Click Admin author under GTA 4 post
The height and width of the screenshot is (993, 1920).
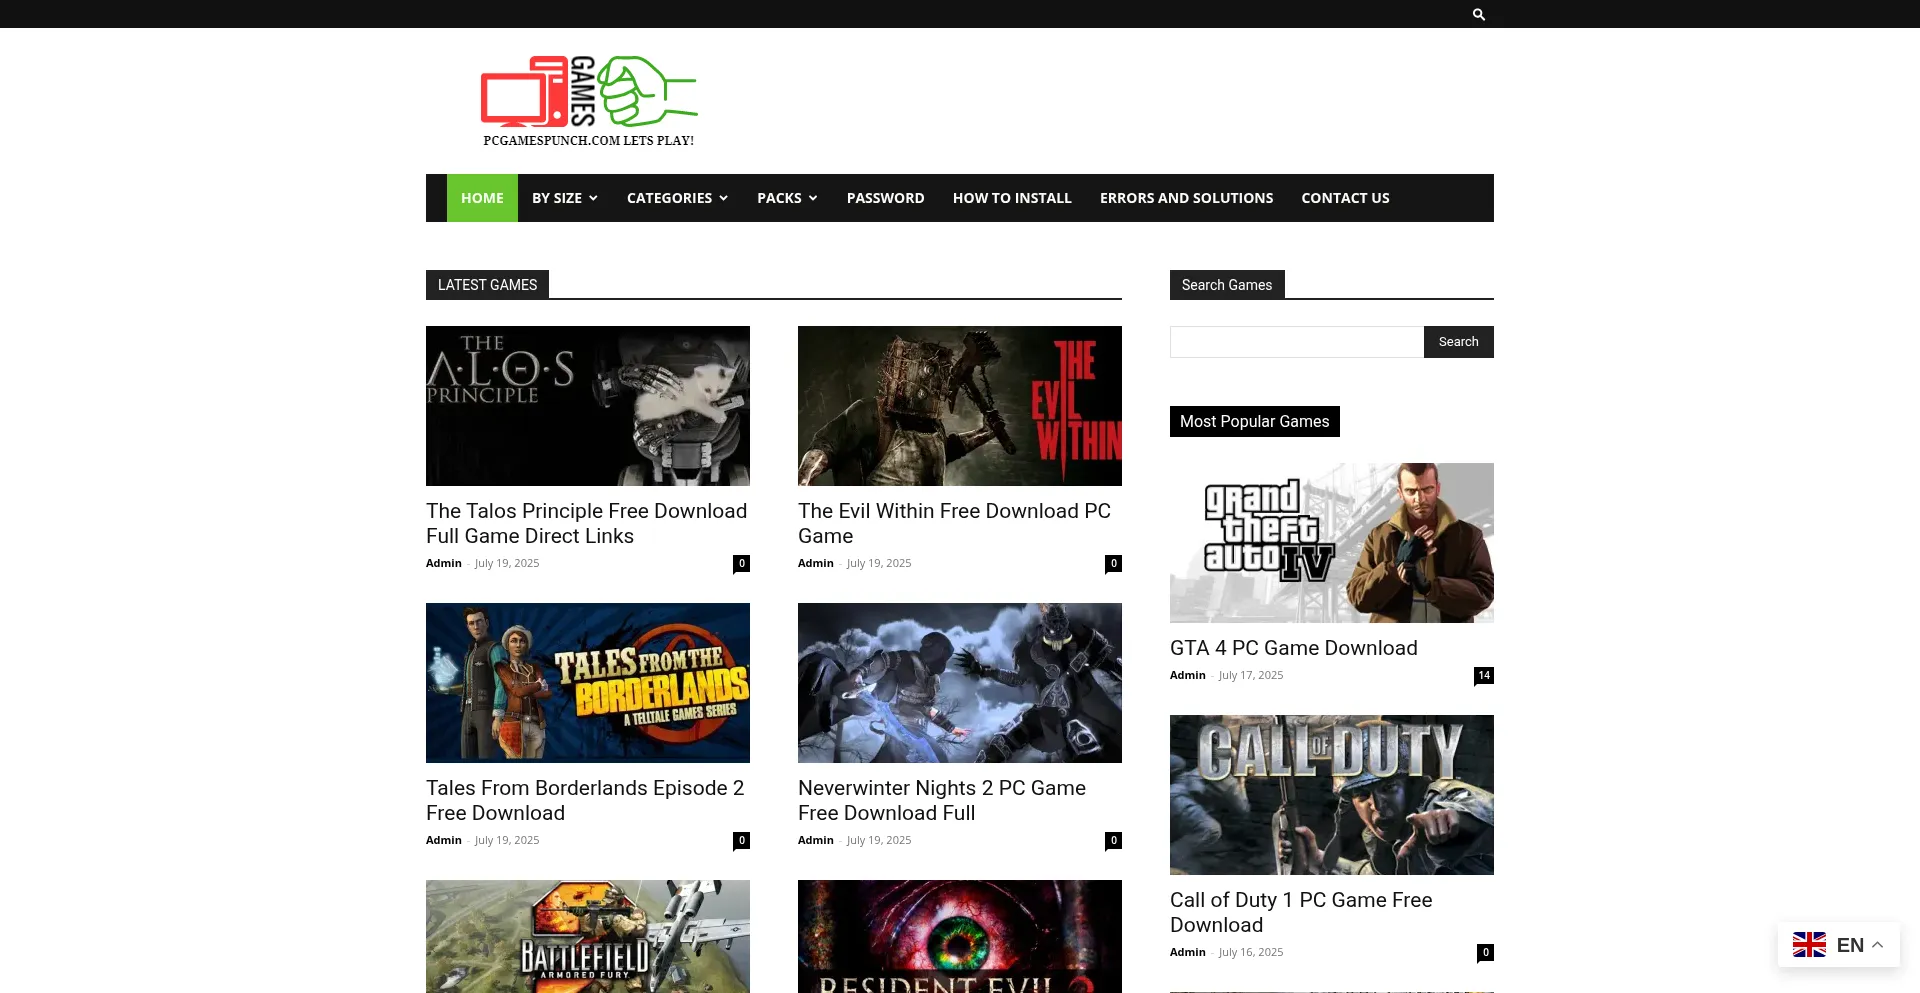click(x=1188, y=675)
